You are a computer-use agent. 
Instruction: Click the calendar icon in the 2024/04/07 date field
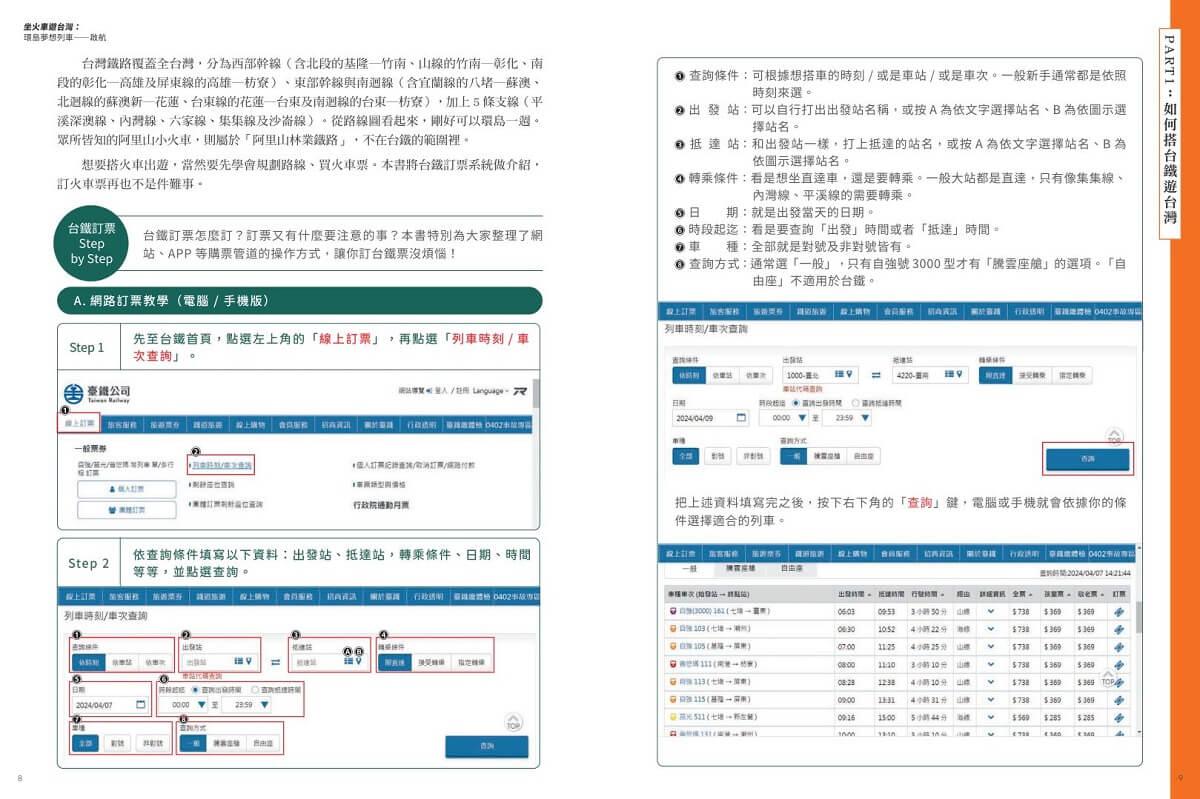click(141, 705)
